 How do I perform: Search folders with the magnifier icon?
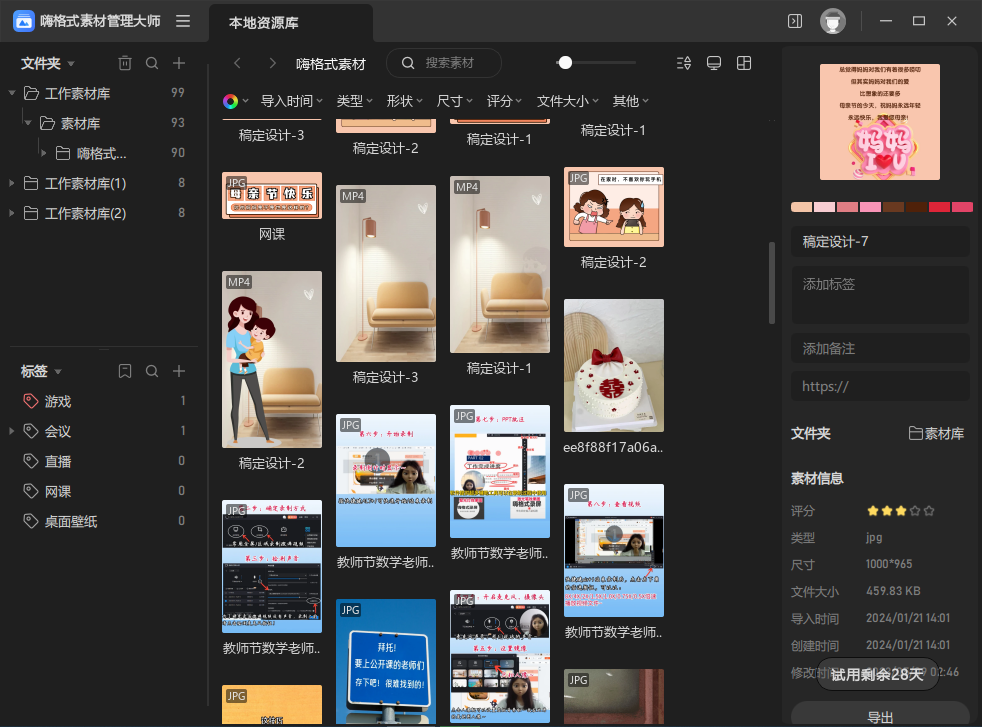(x=152, y=63)
